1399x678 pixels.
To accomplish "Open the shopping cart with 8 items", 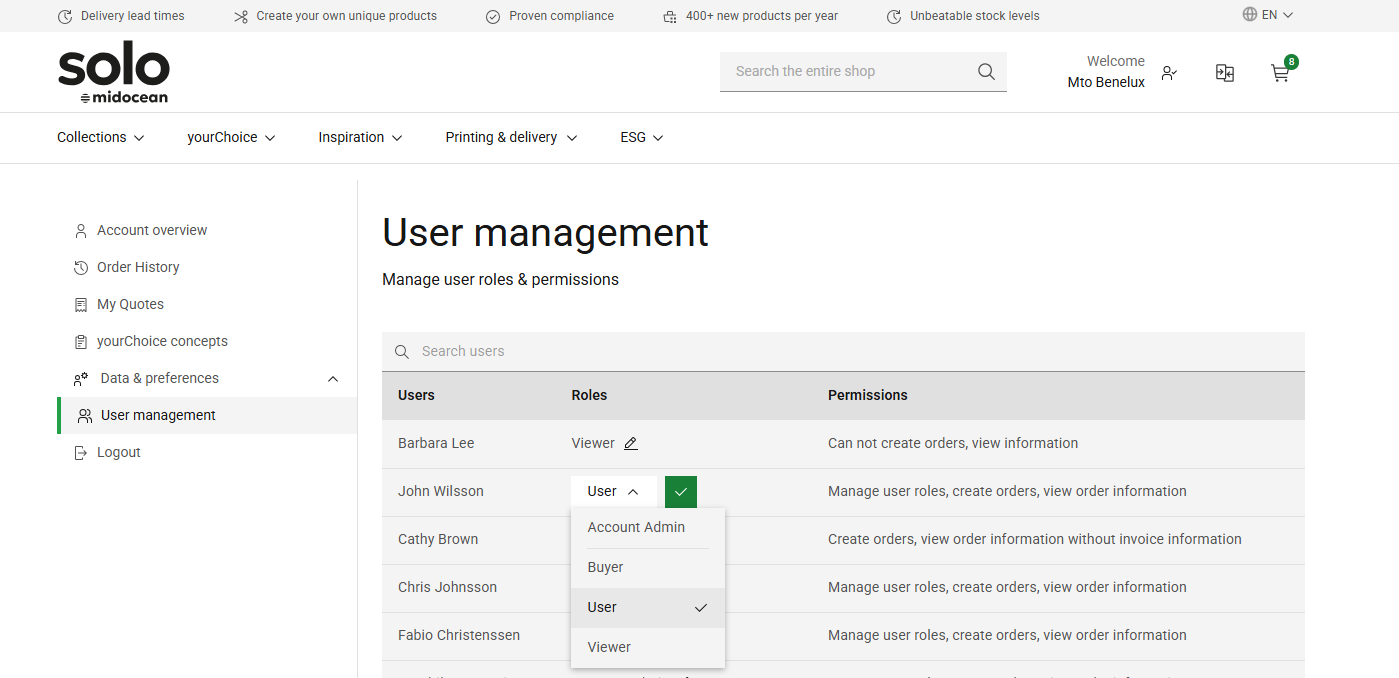I will click(1280, 73).
